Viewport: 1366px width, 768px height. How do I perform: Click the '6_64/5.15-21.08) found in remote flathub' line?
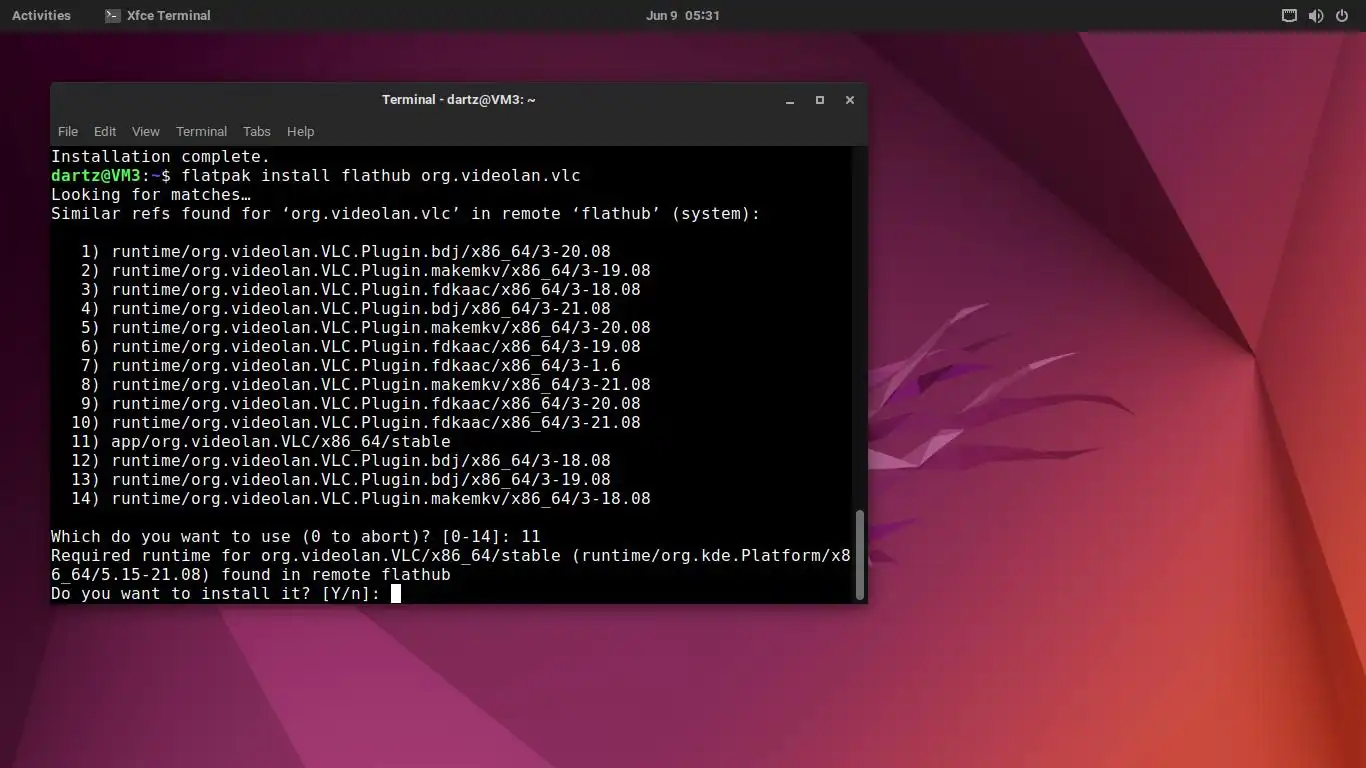(x=251, y=575)
